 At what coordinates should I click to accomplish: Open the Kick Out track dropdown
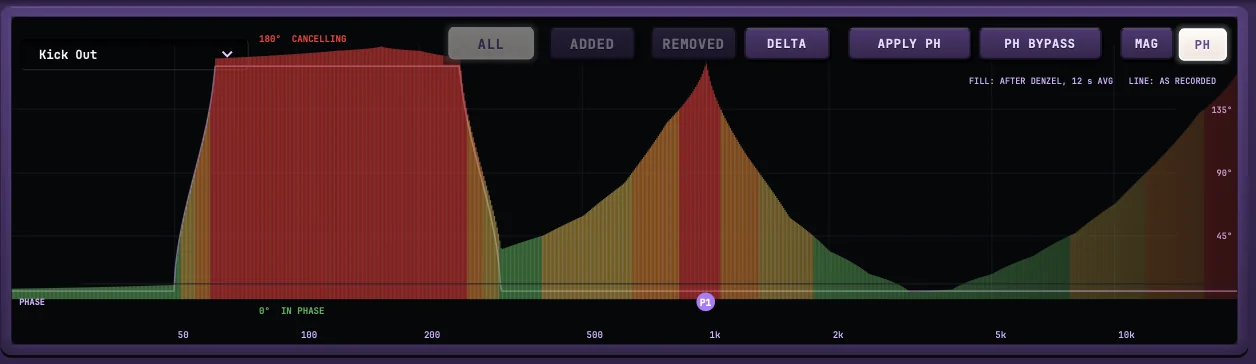pos(135,54)
